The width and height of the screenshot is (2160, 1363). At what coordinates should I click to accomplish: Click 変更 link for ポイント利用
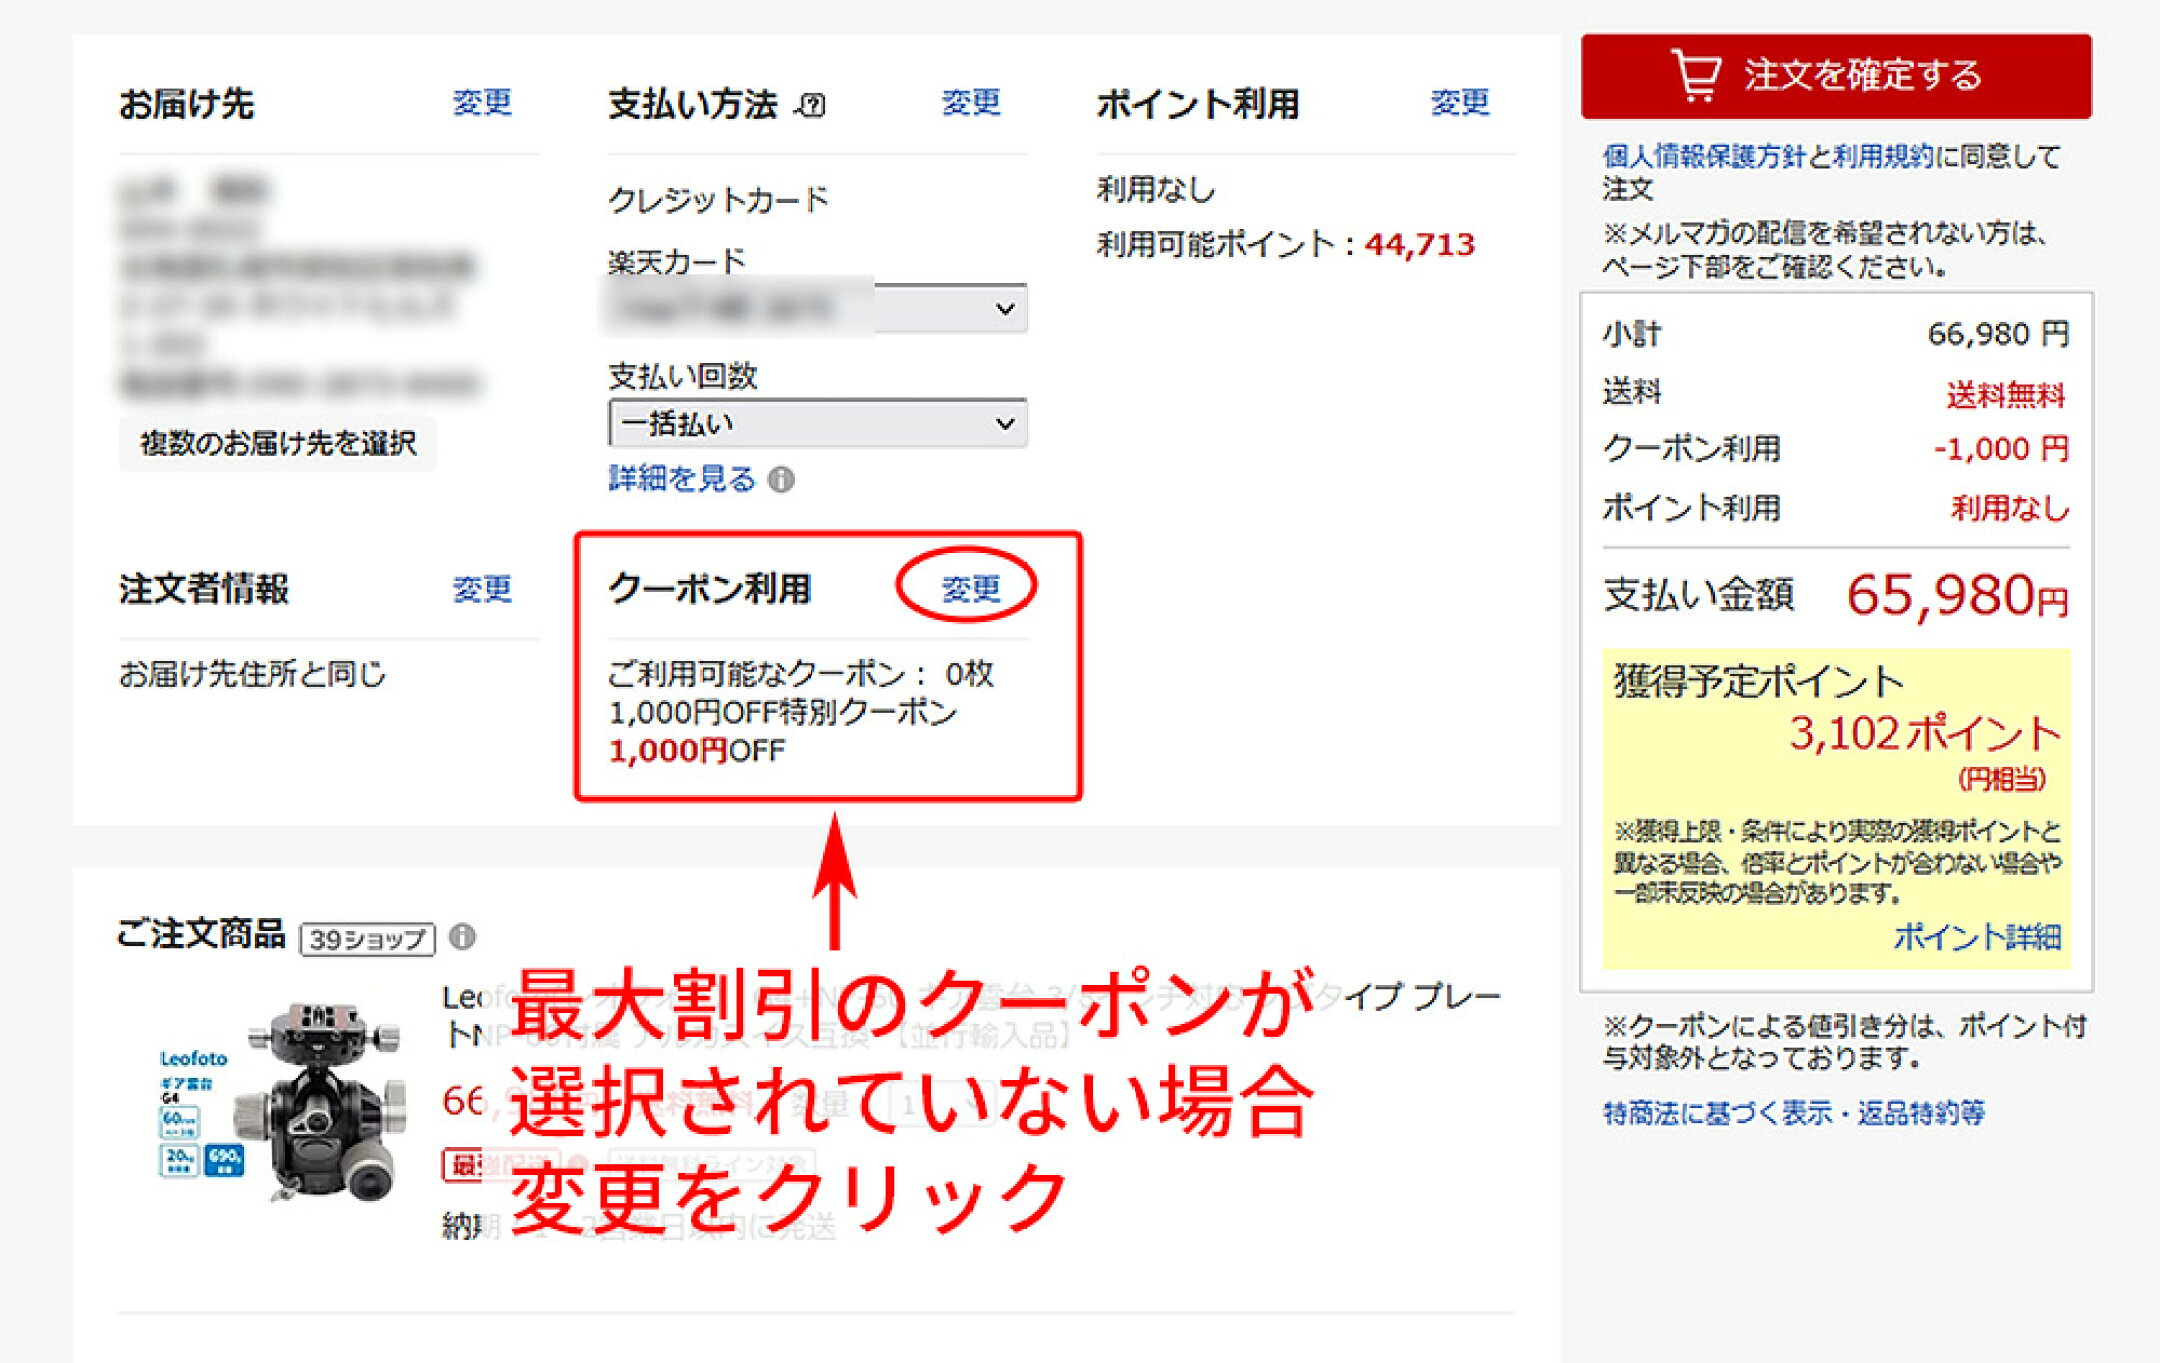click(1459, 103)
